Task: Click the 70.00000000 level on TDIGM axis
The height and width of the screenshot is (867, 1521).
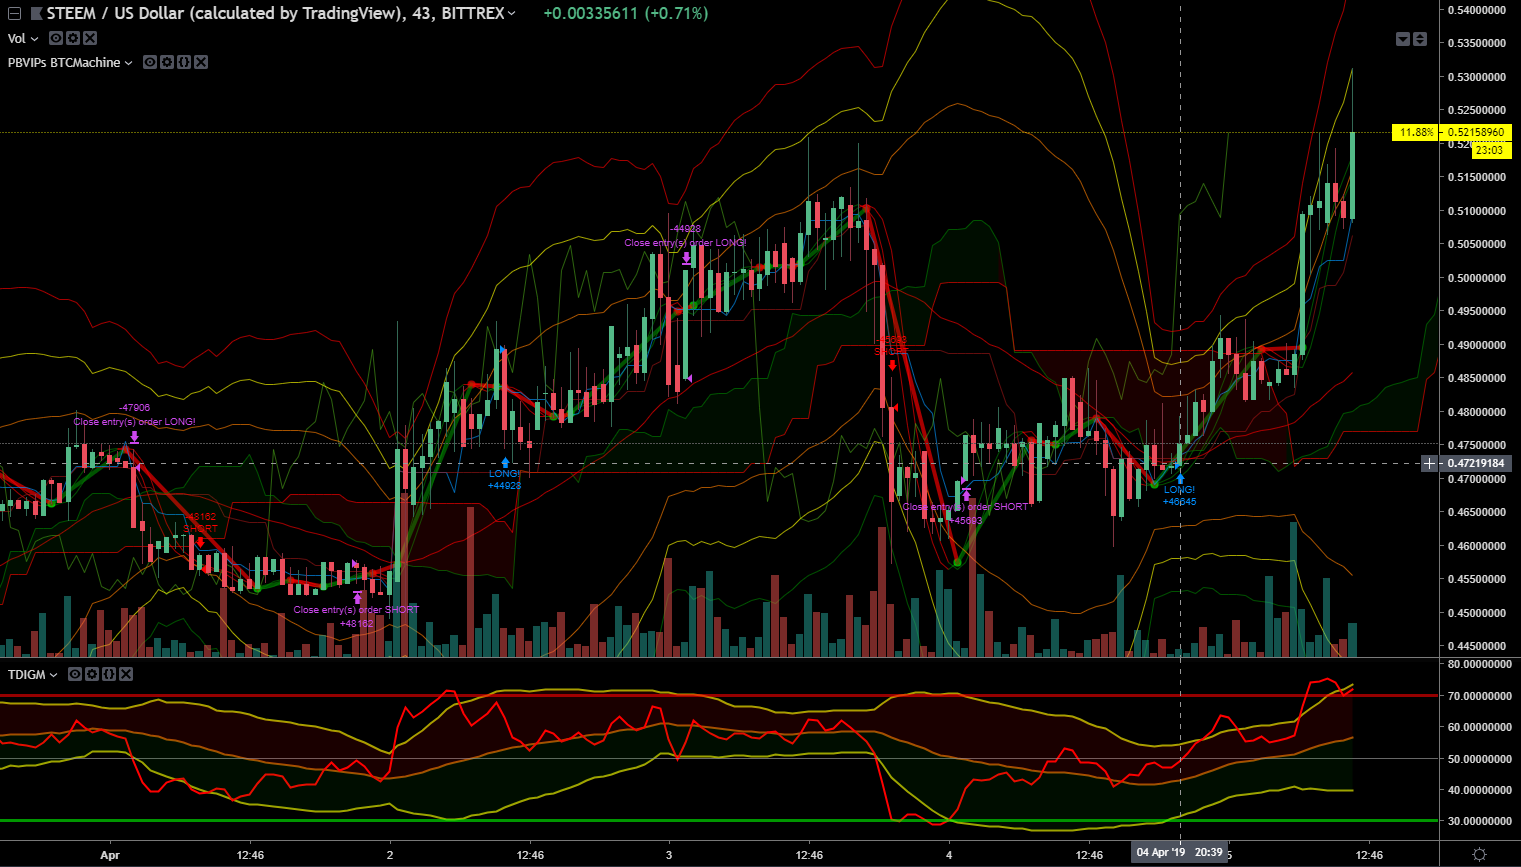Action: click(x=1480, y=696)
